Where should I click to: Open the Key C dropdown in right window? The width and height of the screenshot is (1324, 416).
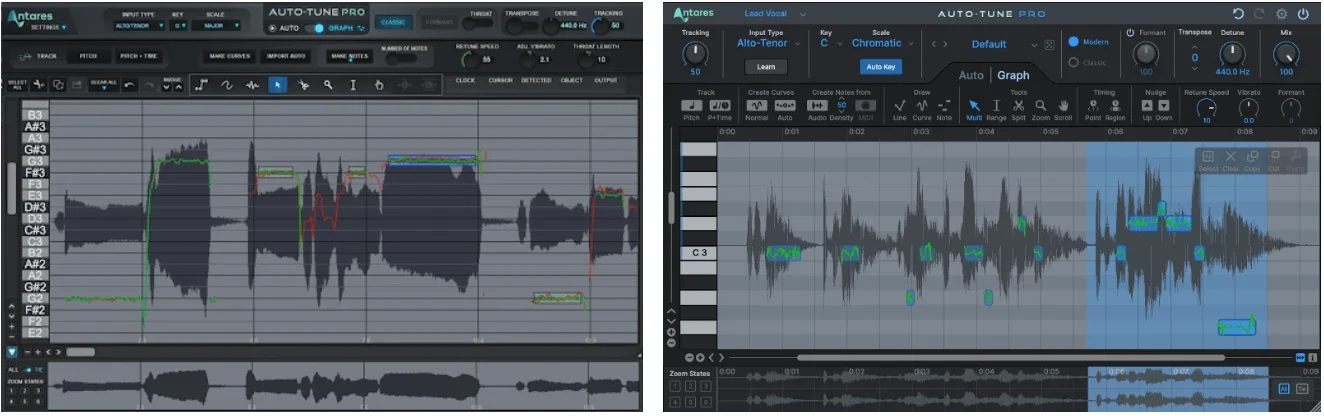[831, 43]
